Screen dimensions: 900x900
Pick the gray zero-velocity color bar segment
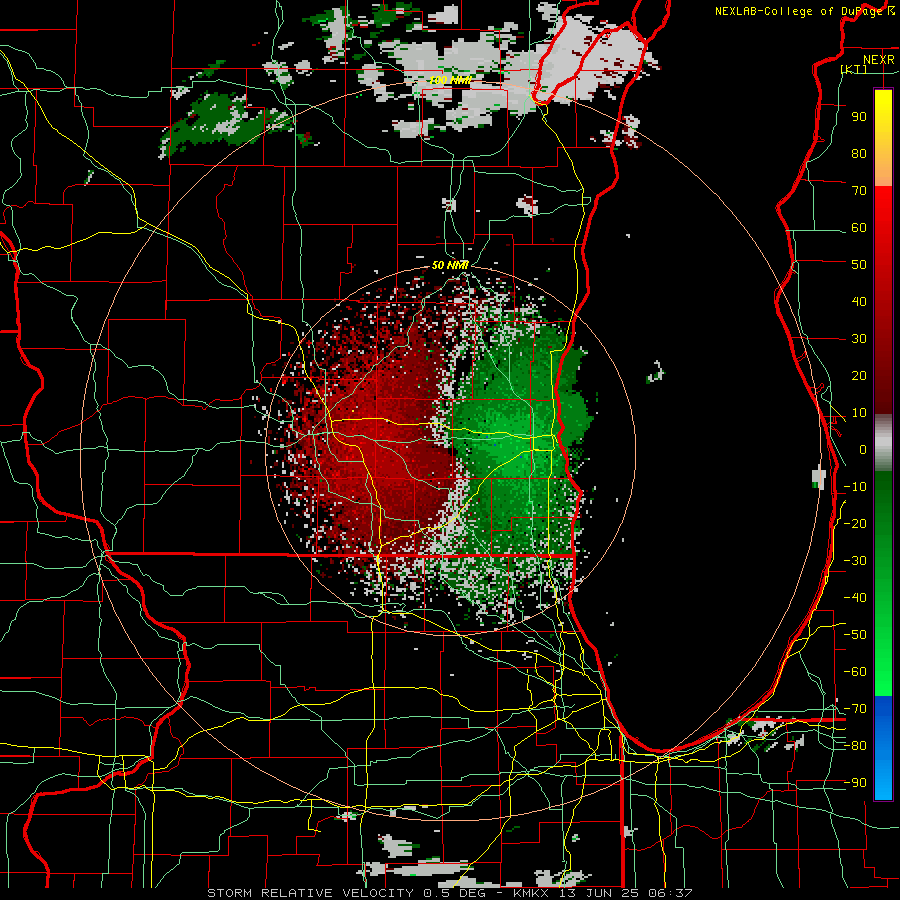(x=883, y=443)
